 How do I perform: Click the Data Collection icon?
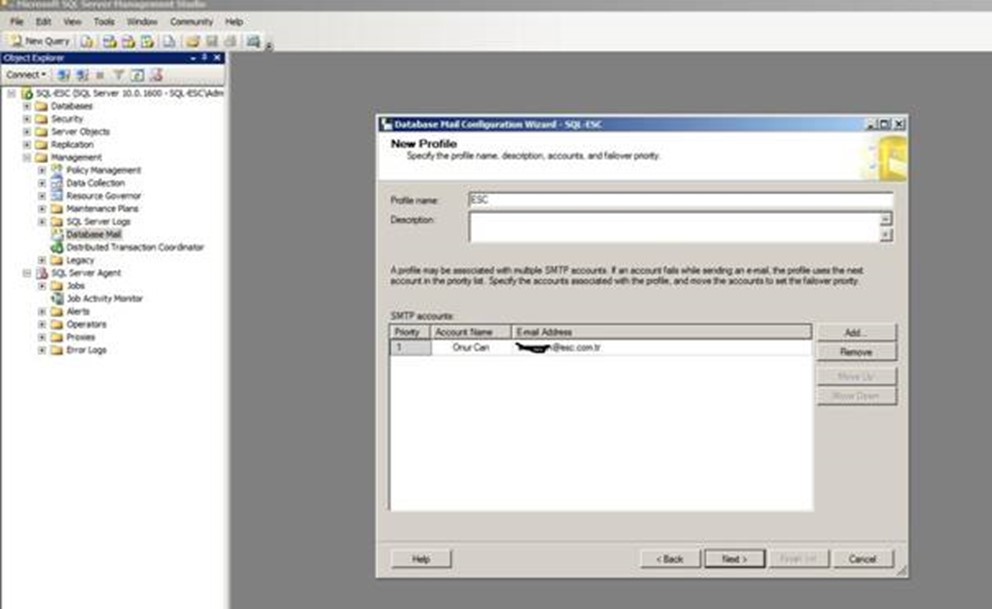(x=57, y=183)
